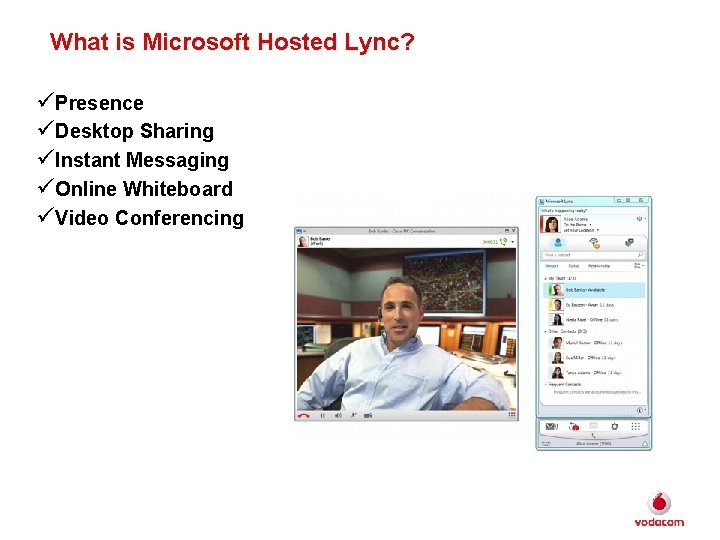
Task: Click the slide title What is Microsoft Hosted Lync?
Action: [x=232, y=42]
